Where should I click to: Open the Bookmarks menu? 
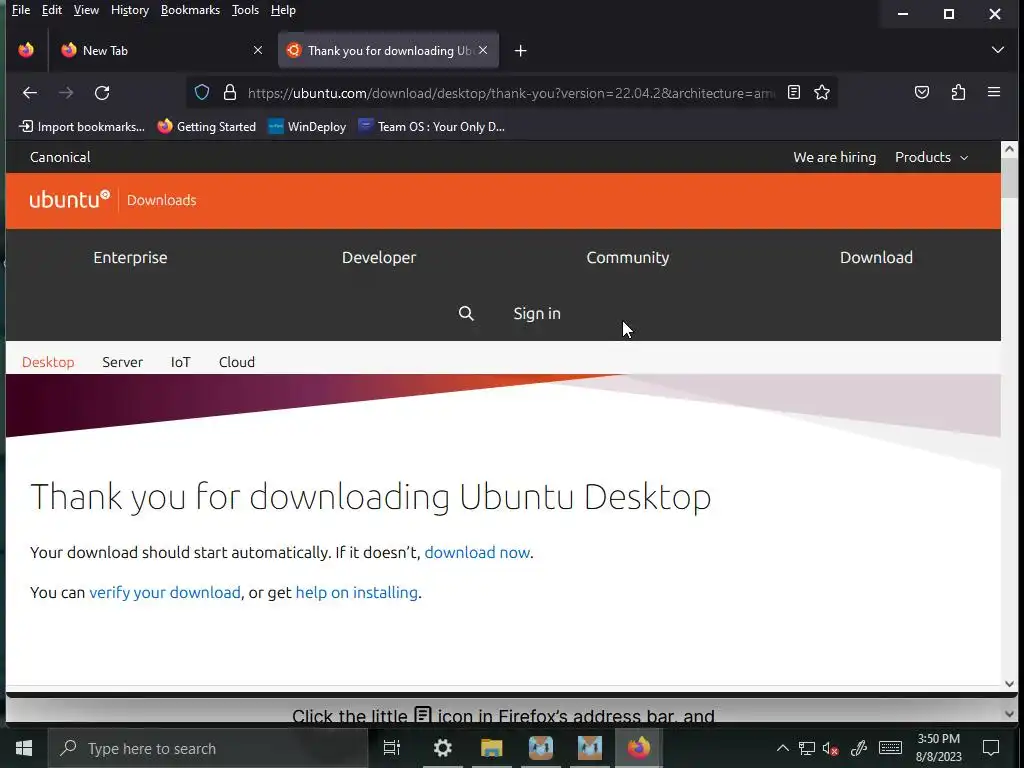190,10
